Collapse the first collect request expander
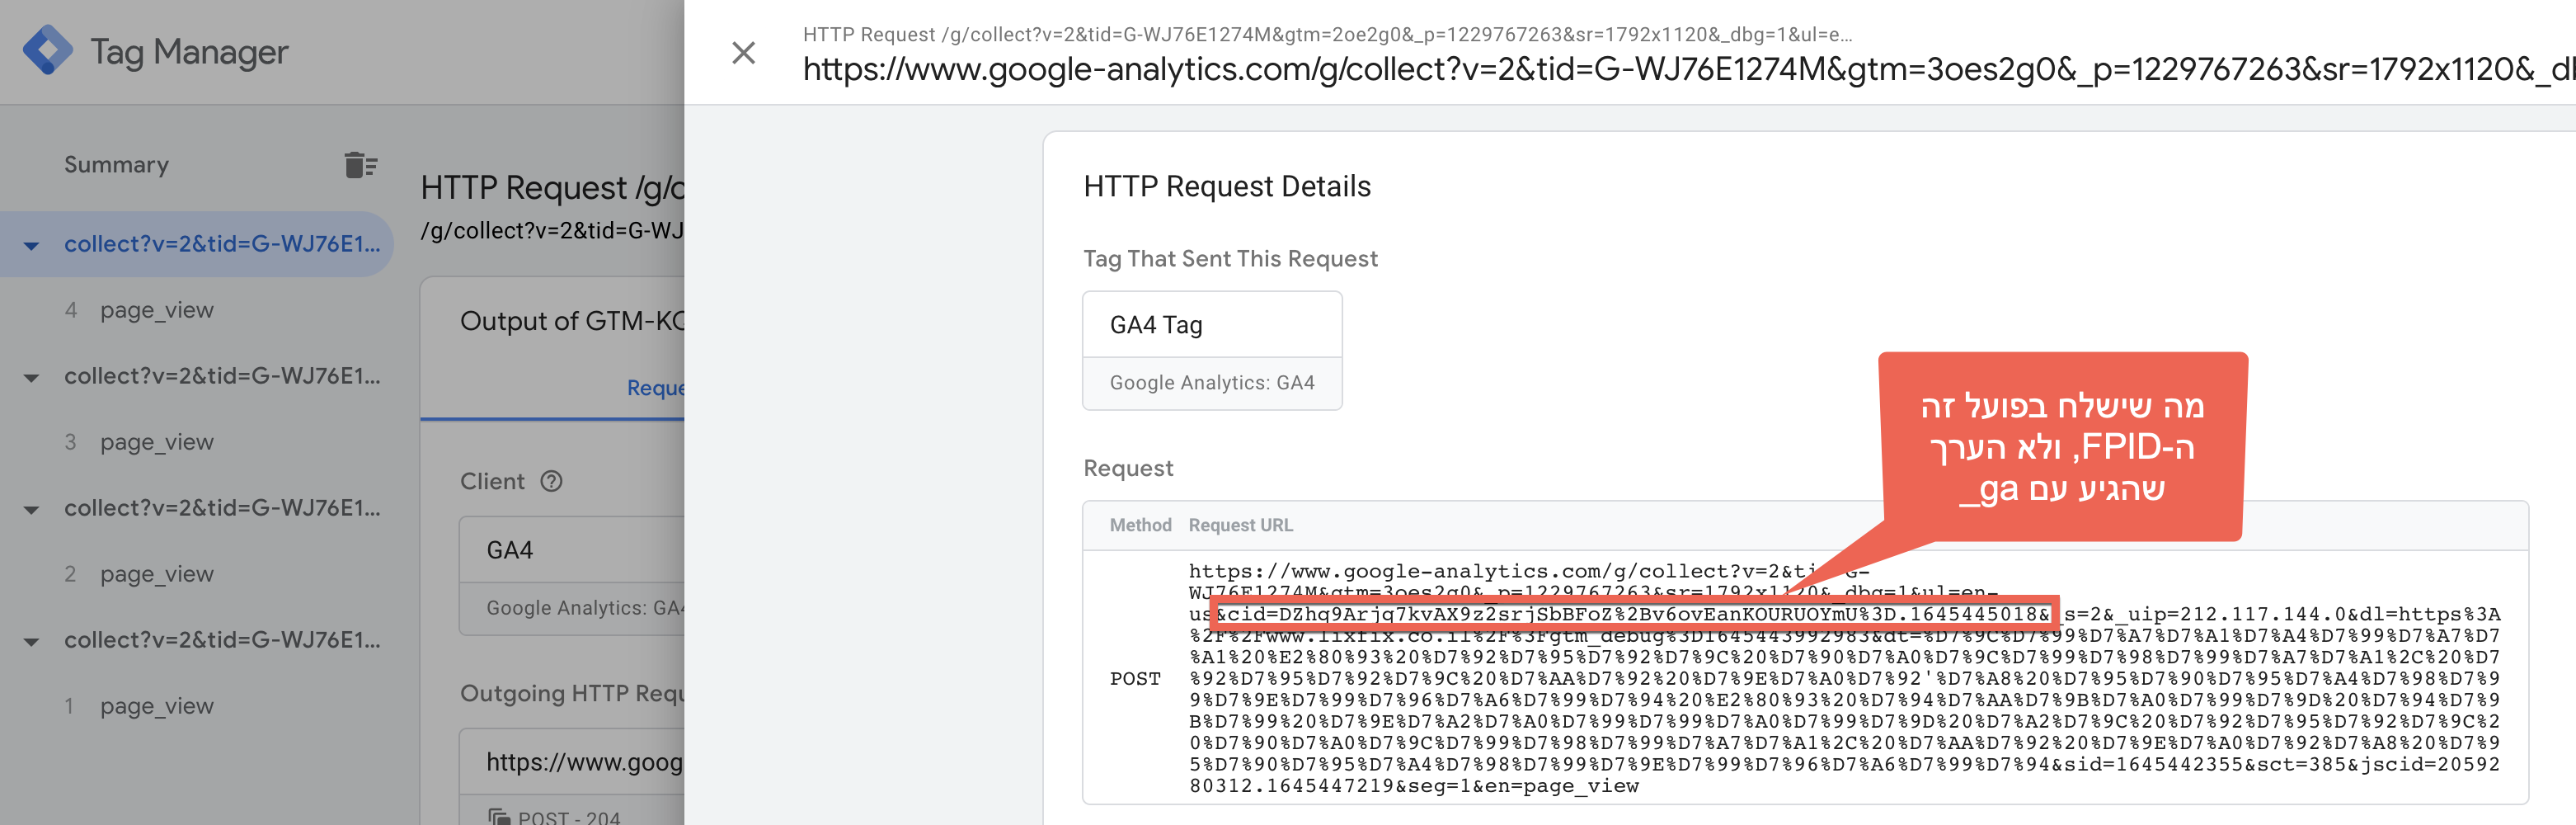This screenshot has width=2576, height=825. coord(32,245)
